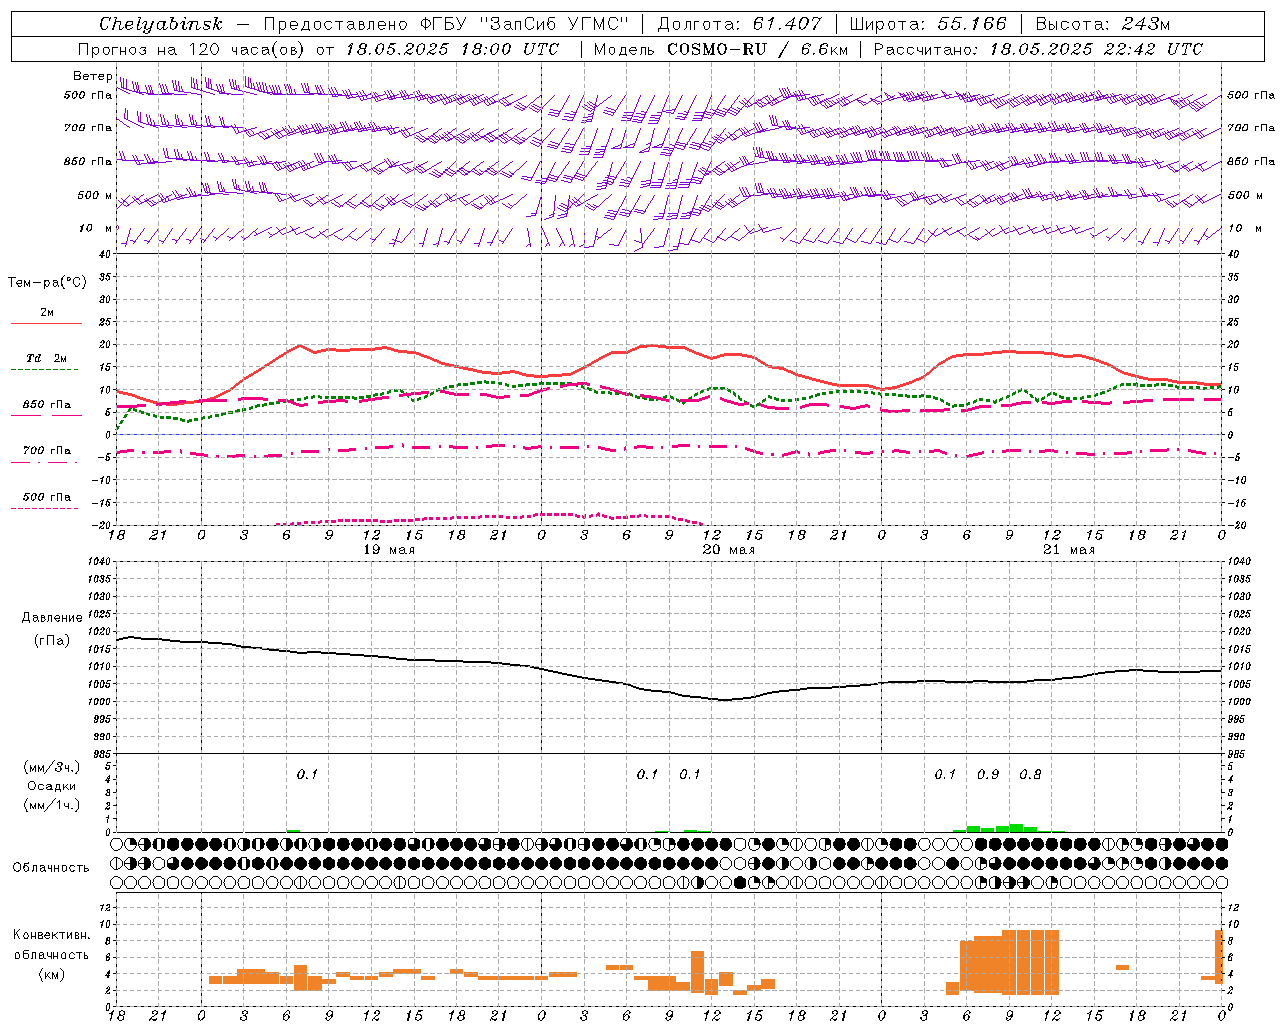This screenshot has height=1024, width=1280.
Task: Click the 0.8 precipitation amount value
Action: (x=1030, y=775)
